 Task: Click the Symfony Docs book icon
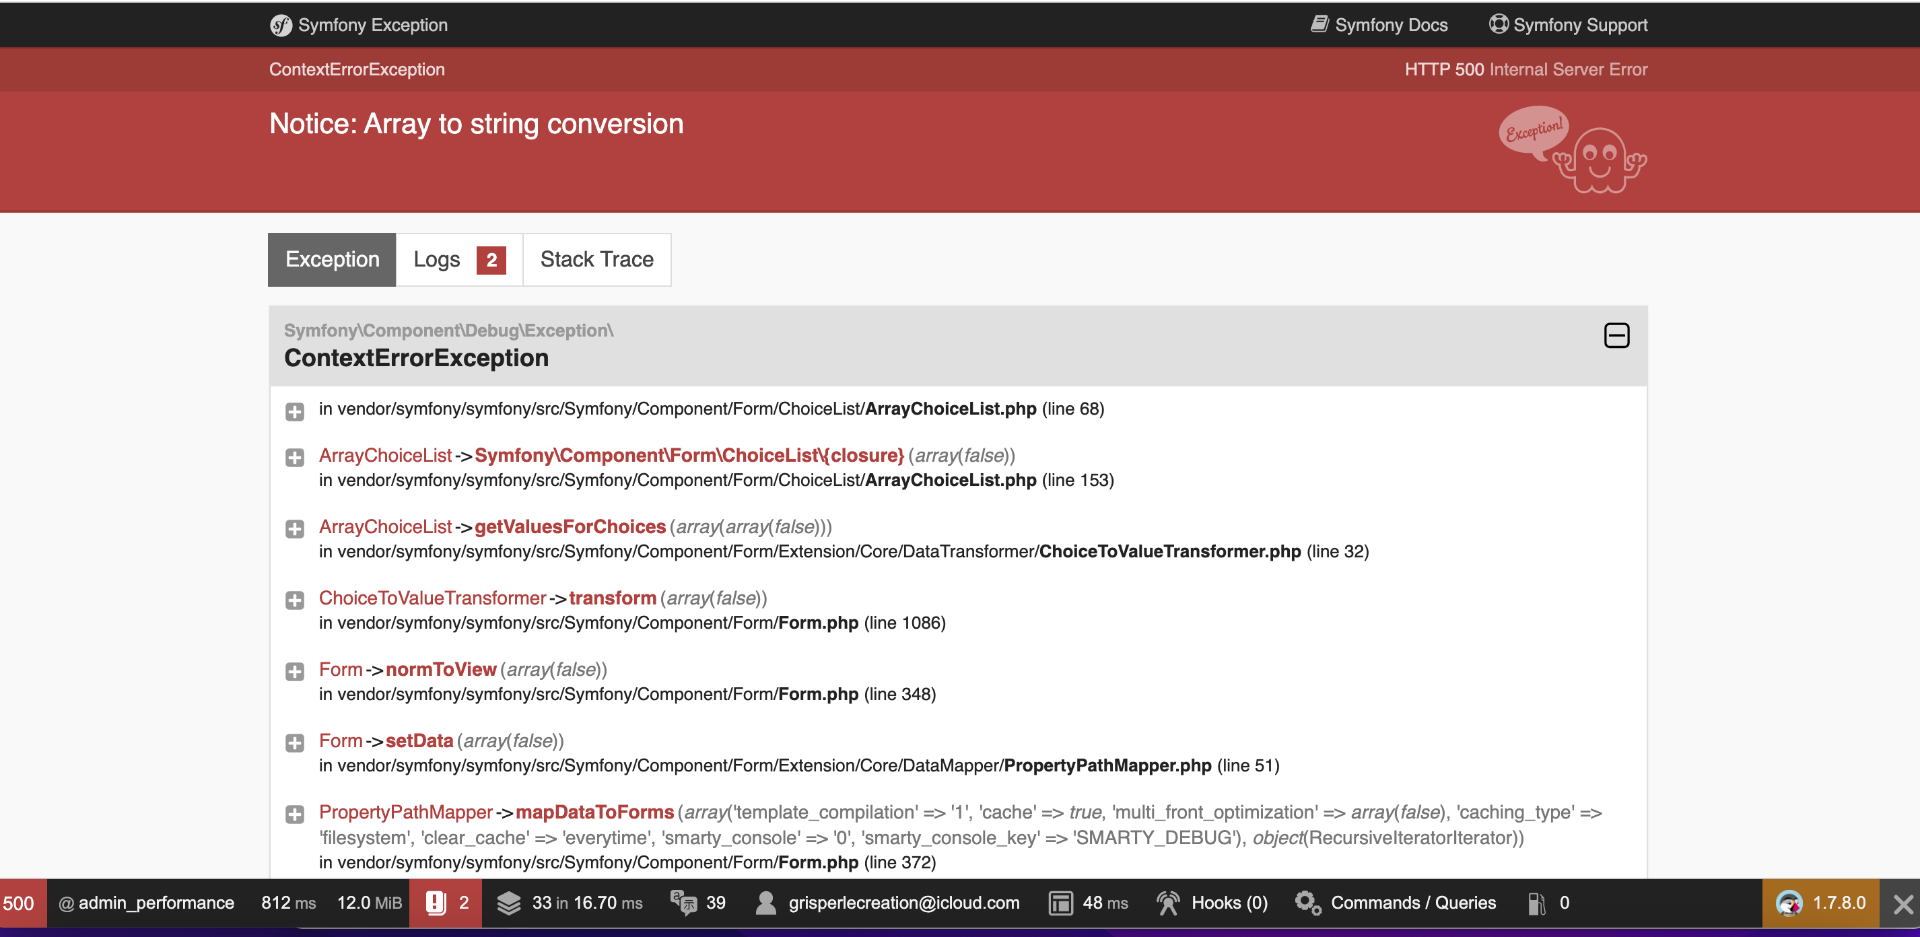tap(1320, 24)
